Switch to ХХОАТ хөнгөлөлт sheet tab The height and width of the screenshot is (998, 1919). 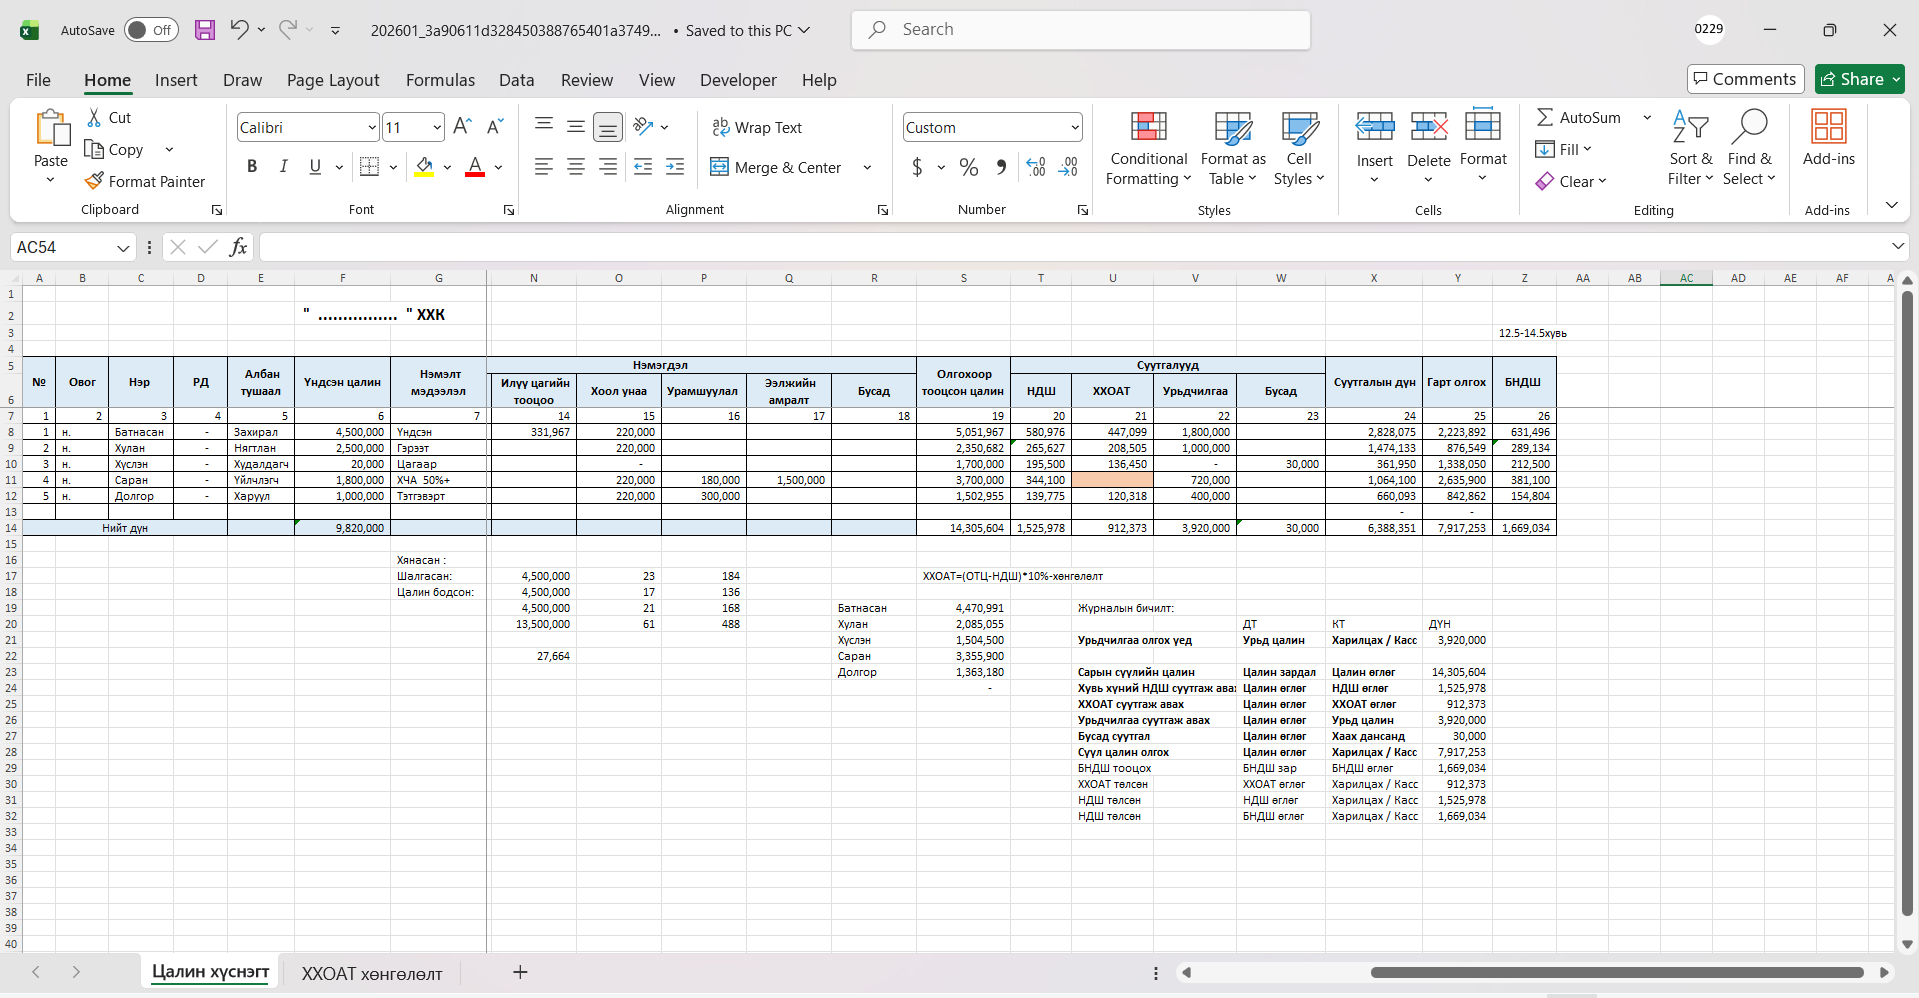point(372,973)
